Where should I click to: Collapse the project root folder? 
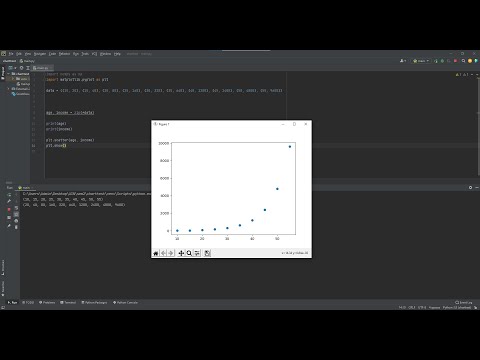point(9,74)
